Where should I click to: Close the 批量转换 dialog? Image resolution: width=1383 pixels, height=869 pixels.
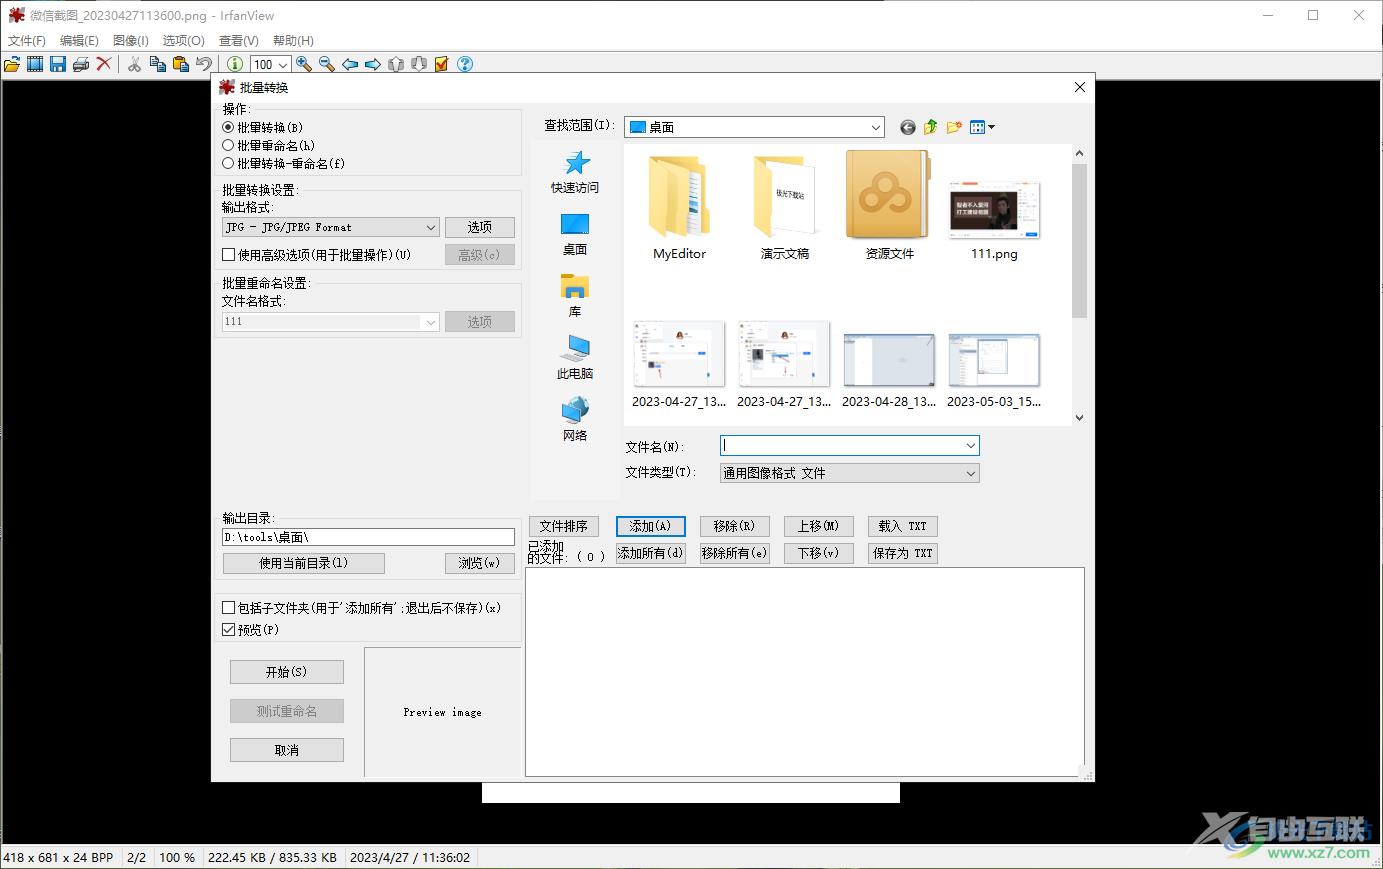click(1080, 87)
